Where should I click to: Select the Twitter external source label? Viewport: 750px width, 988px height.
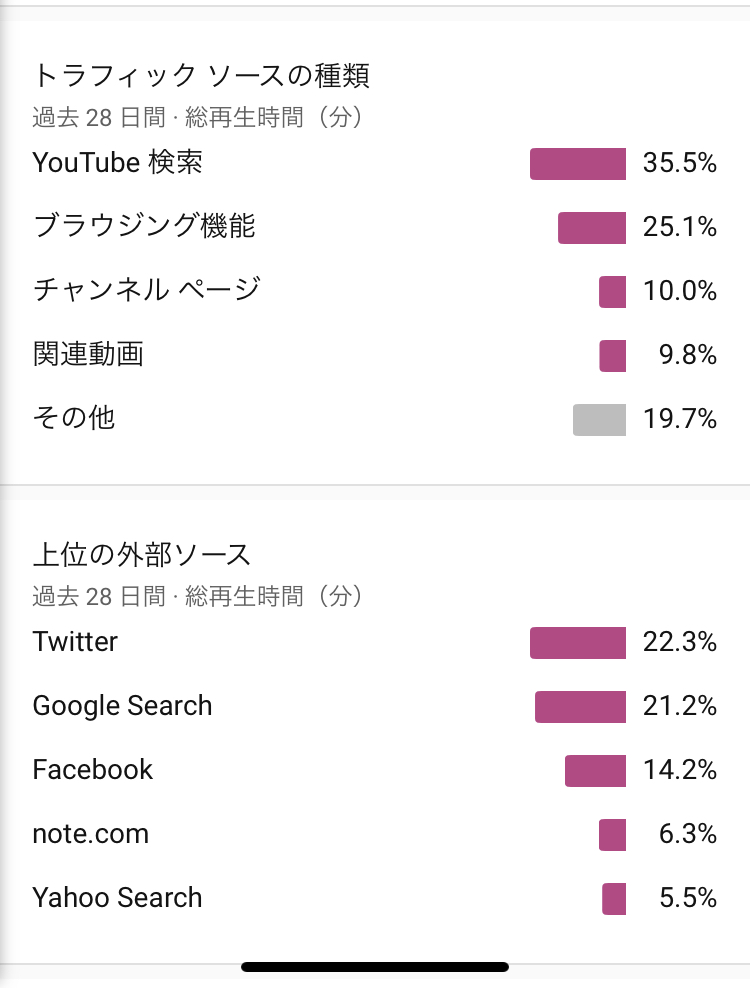pos(75,642)
